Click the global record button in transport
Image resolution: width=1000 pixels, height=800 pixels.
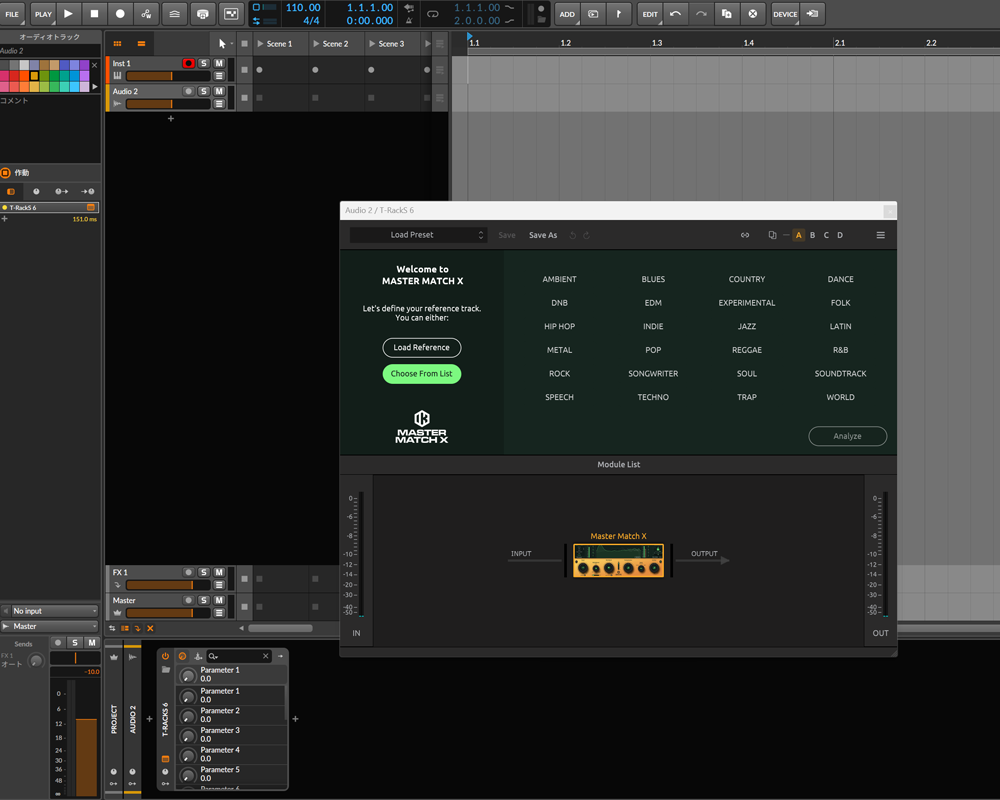click(120, 13)
